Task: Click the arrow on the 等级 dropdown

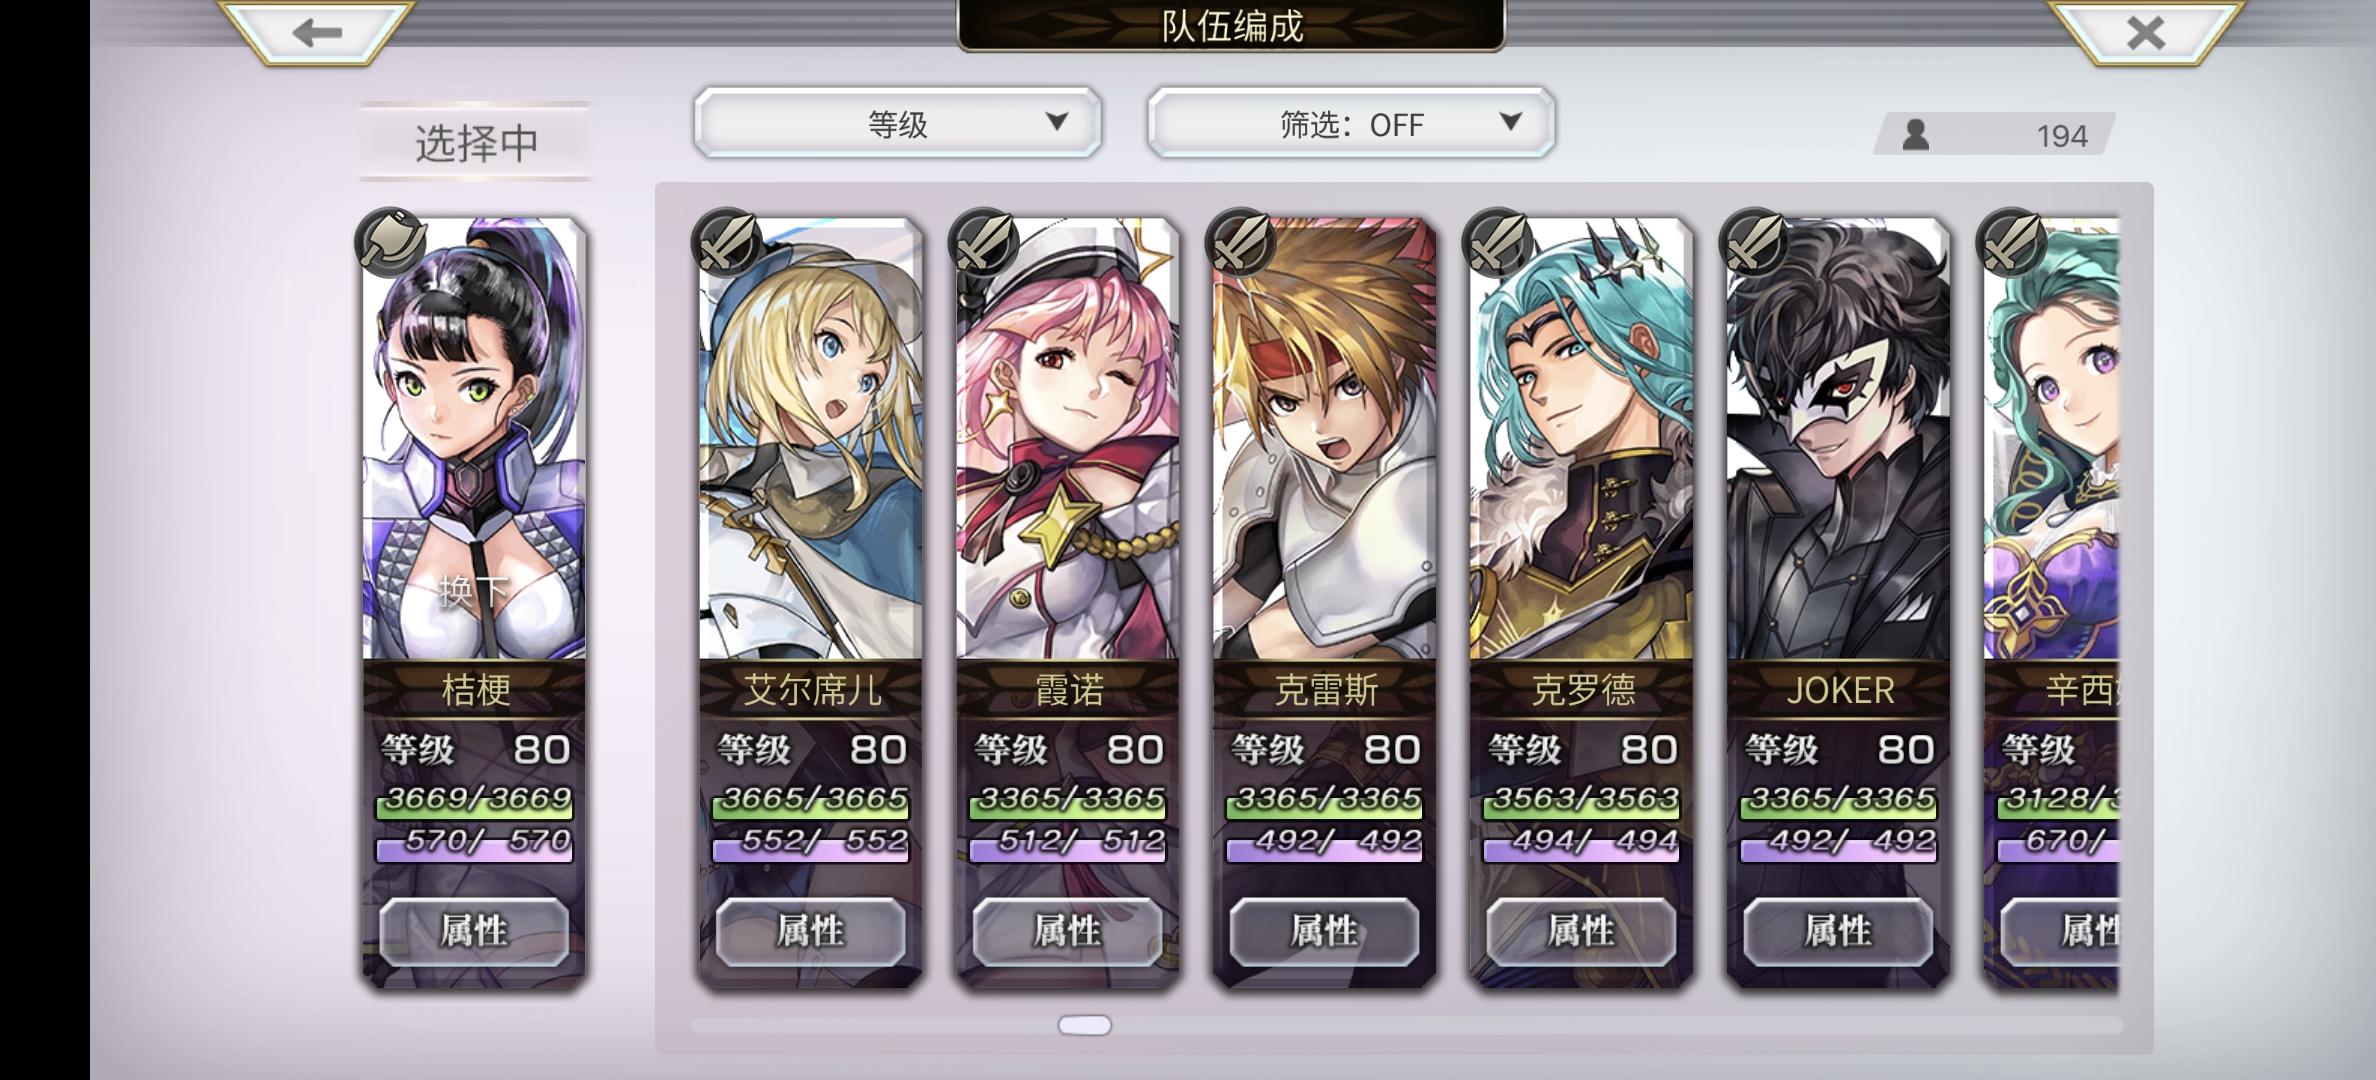Action: (1057, 122)
